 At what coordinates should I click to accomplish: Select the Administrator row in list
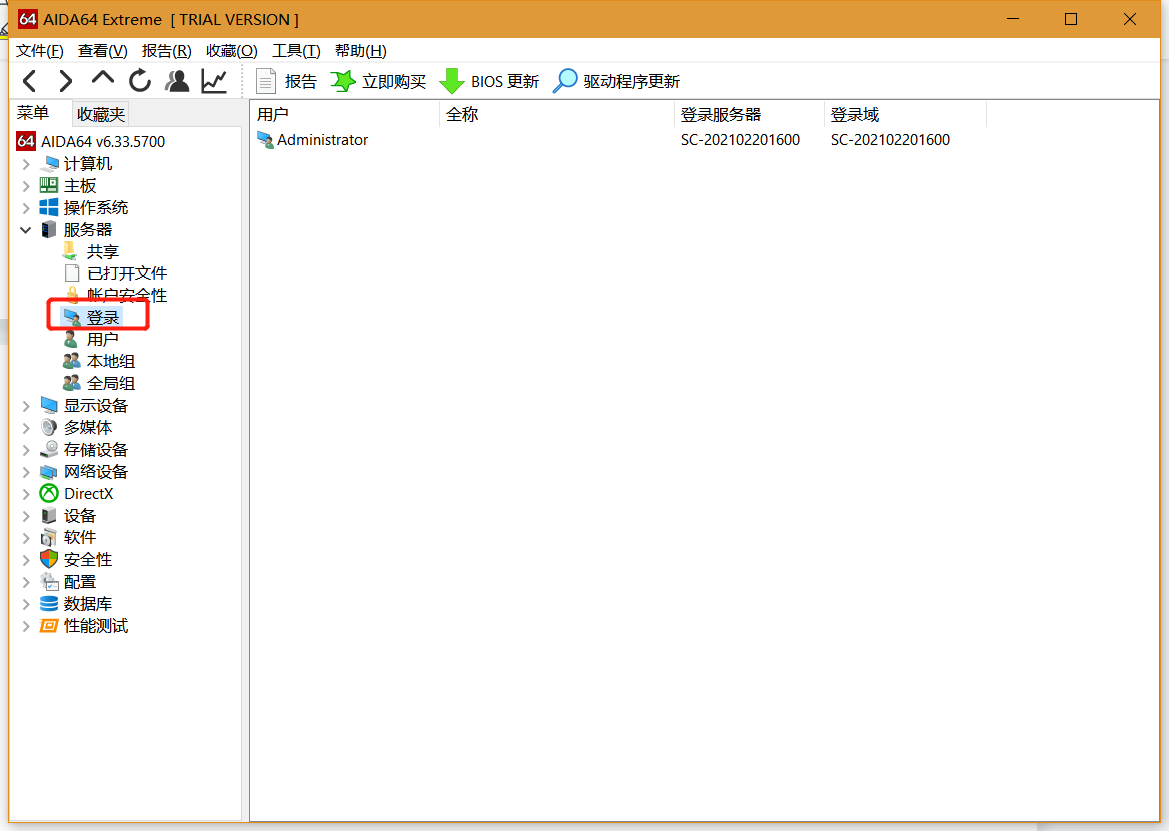click(322, 140)
